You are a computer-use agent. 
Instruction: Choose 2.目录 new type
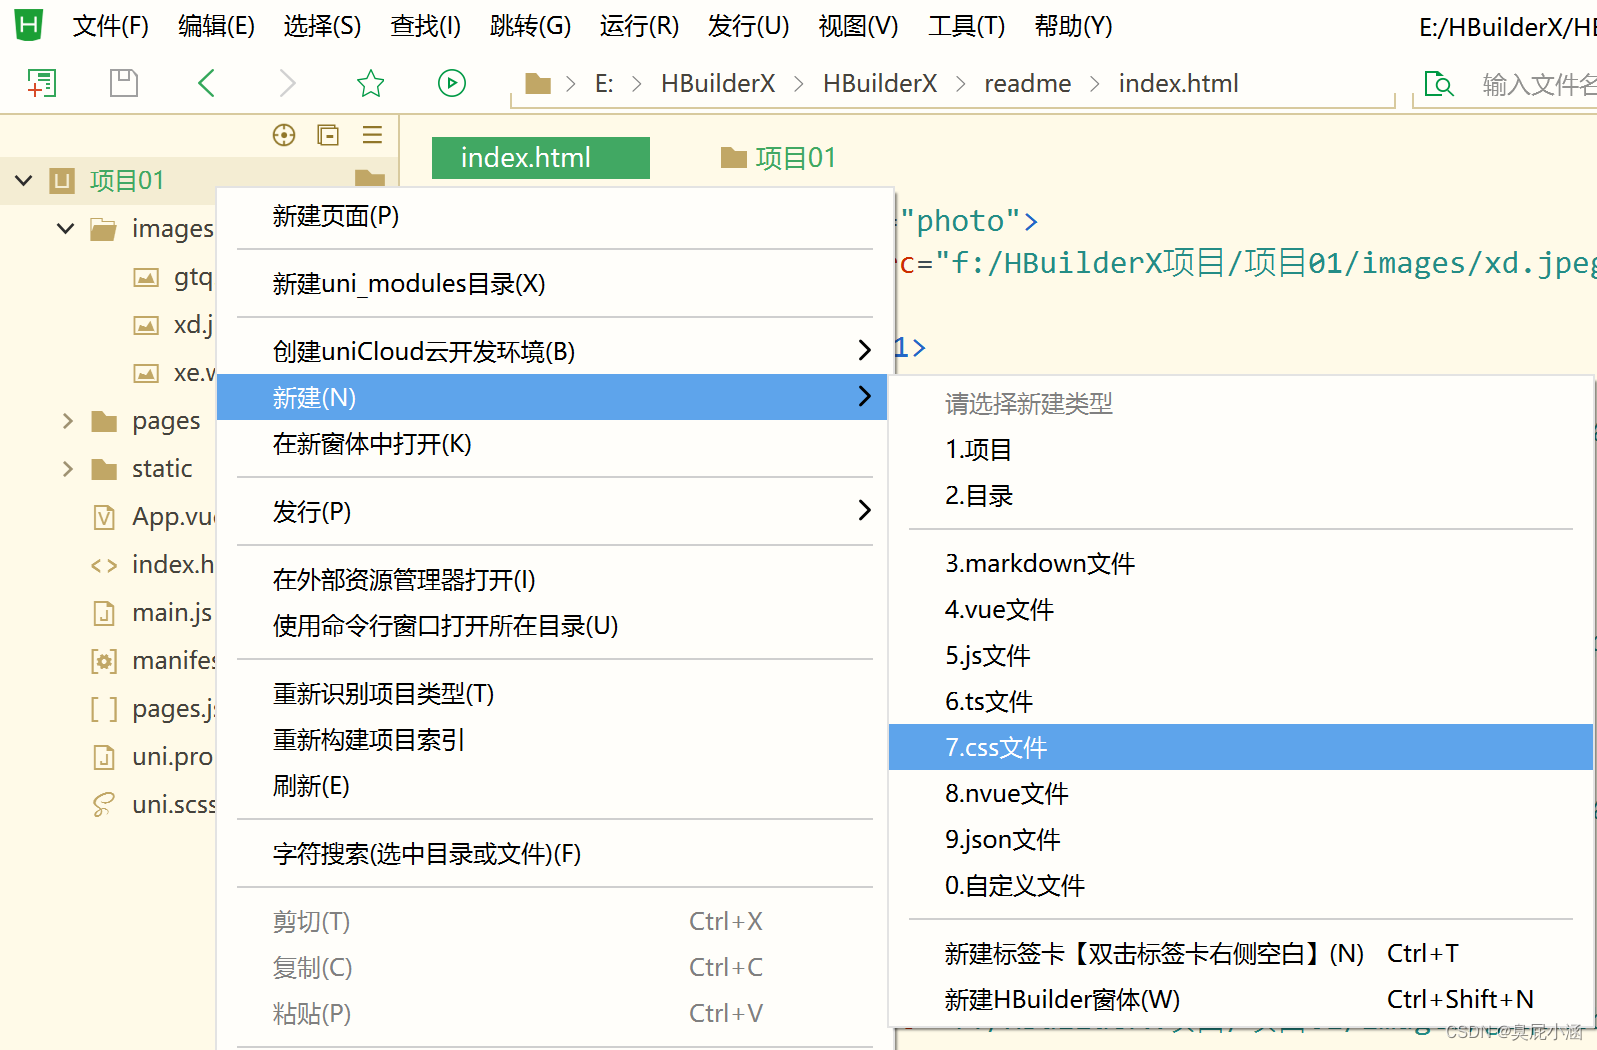pos(1240,496)
